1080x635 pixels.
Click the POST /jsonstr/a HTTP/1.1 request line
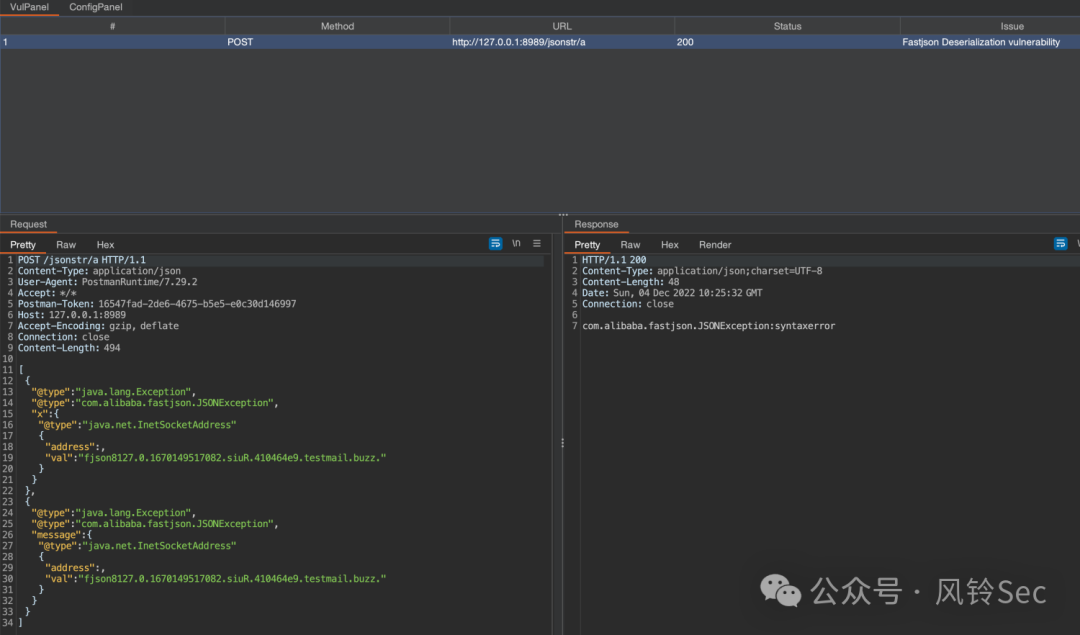(x=82, y=260)
